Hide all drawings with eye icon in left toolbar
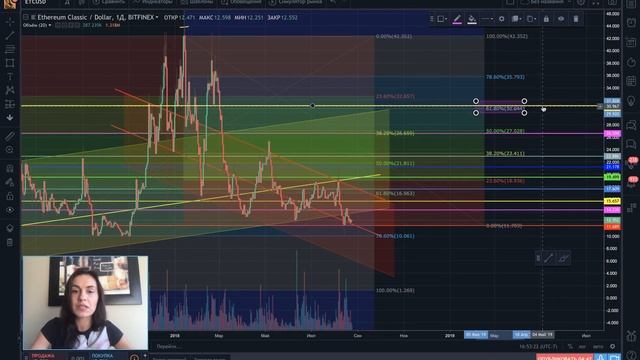The width and height of the screenshot is (640, 360). point(10,210)
